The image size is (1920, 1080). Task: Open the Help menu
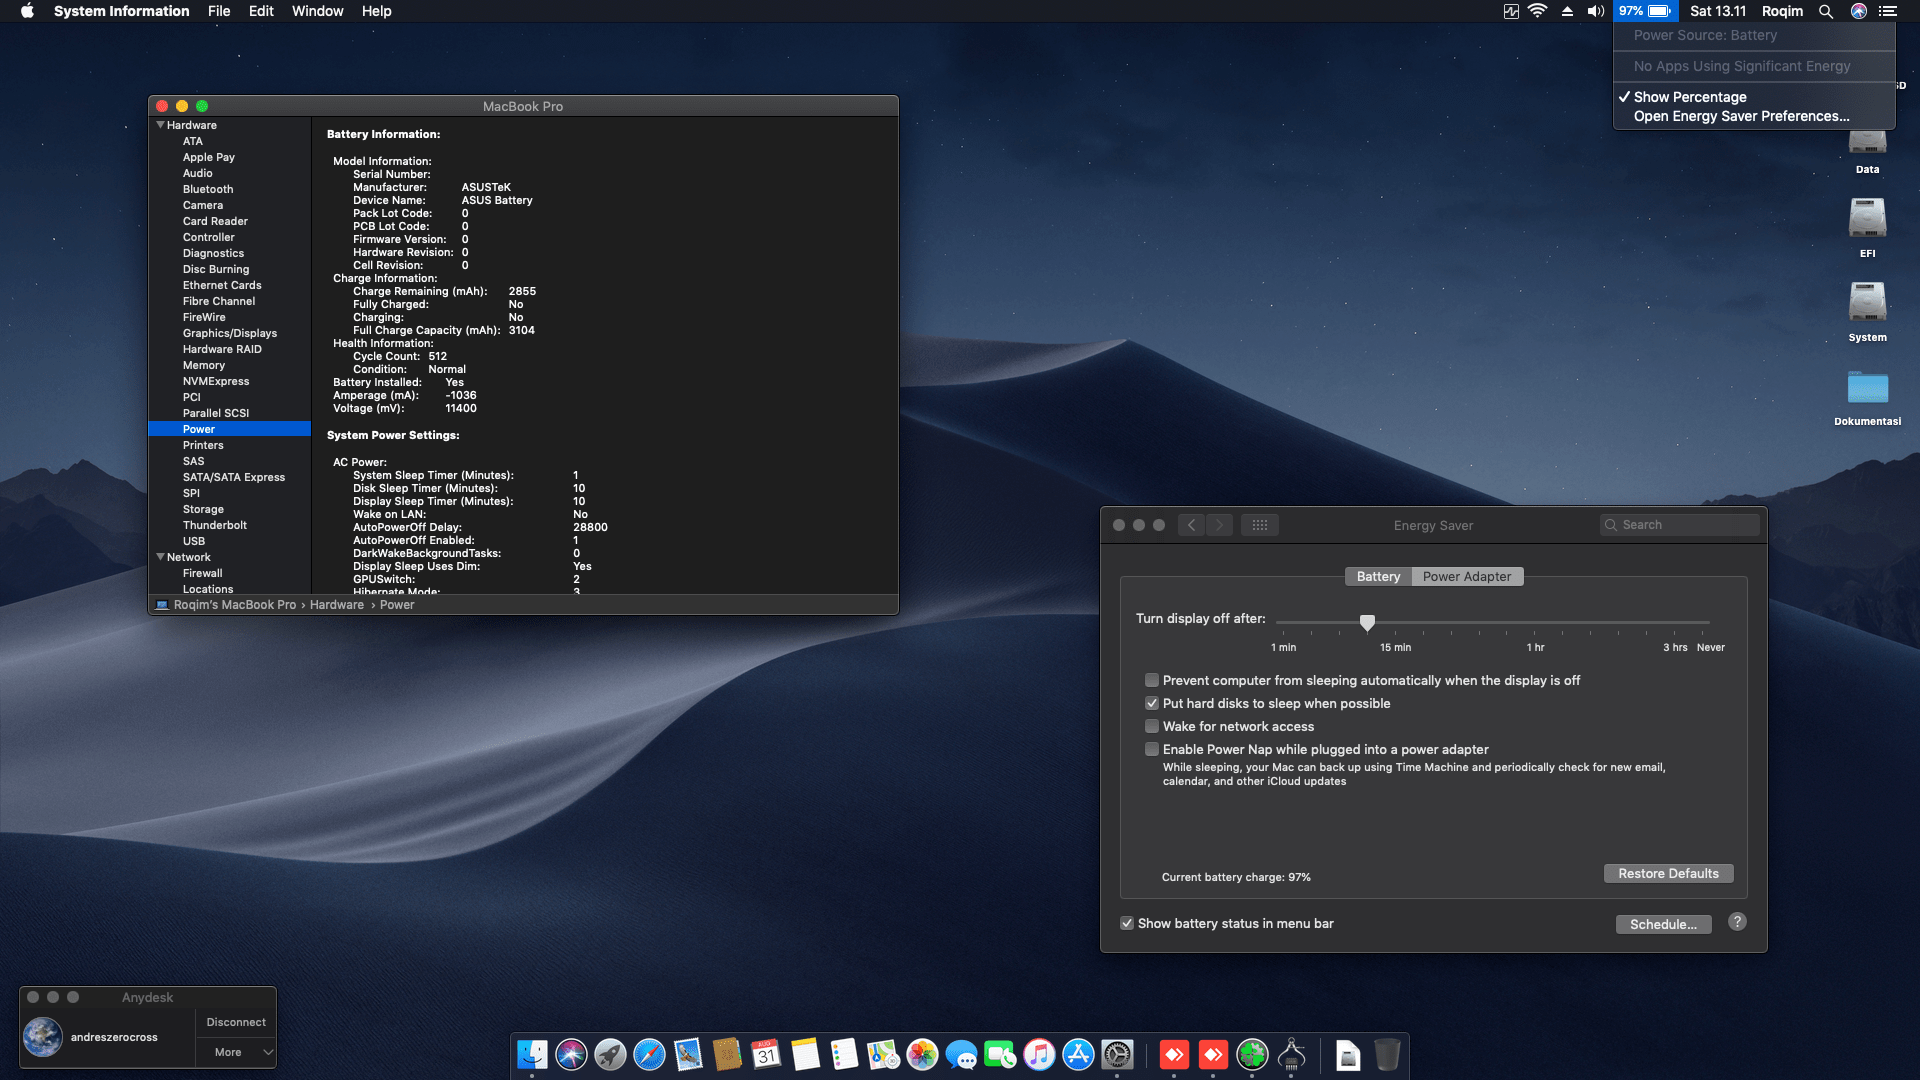(x=376, y=11)
